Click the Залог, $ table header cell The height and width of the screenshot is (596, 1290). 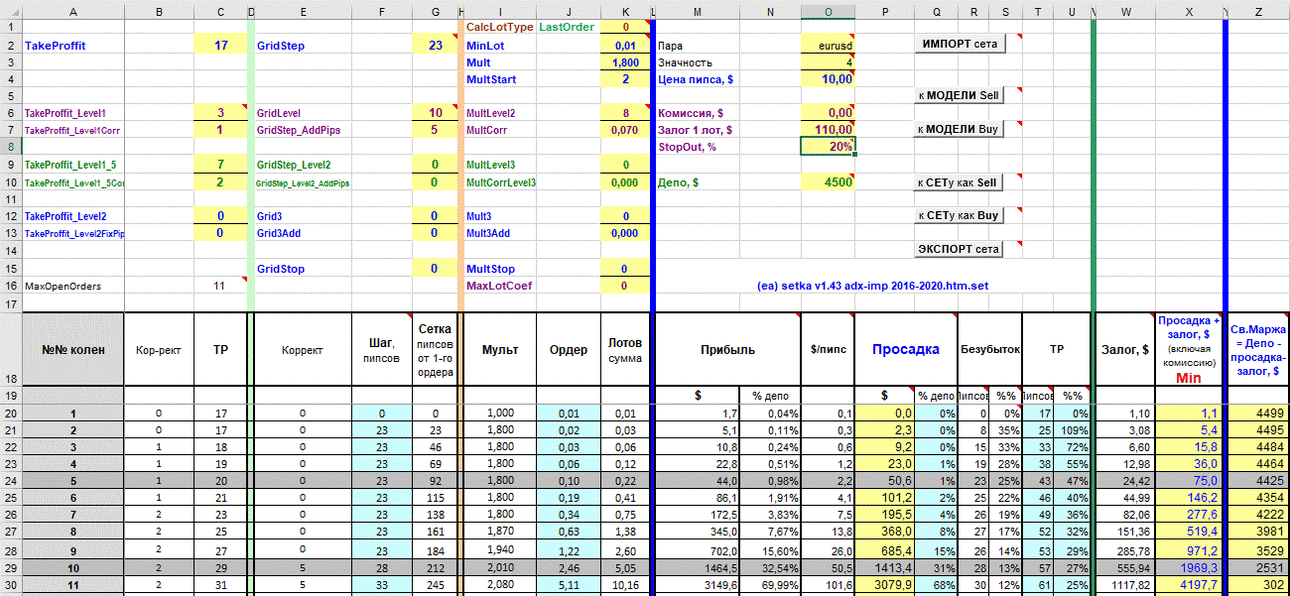point(1125,350)
